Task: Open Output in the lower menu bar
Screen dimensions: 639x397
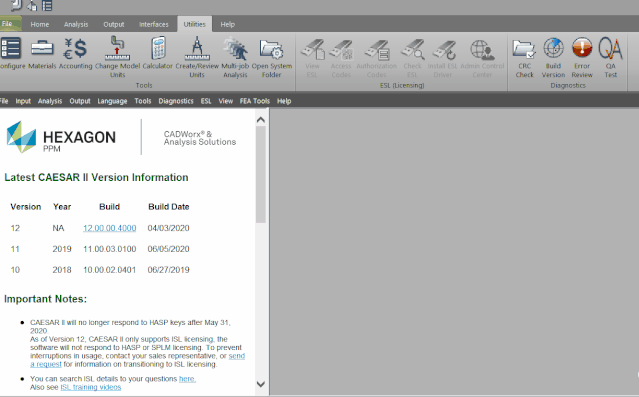Action: tap(79, 101)
